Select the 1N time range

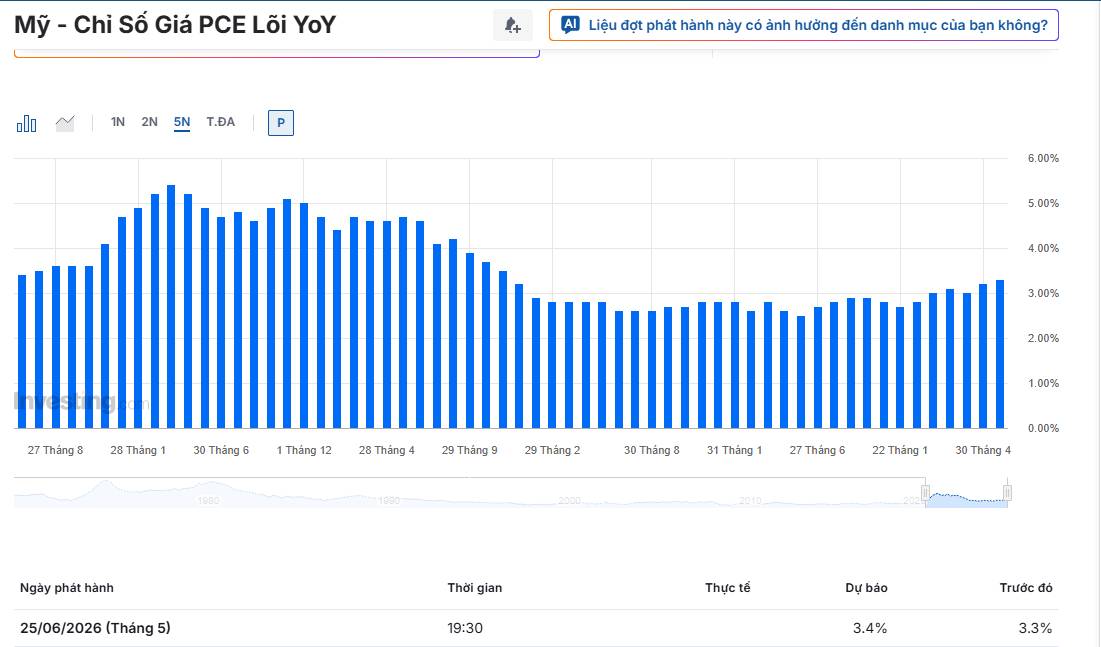point(118,122)
